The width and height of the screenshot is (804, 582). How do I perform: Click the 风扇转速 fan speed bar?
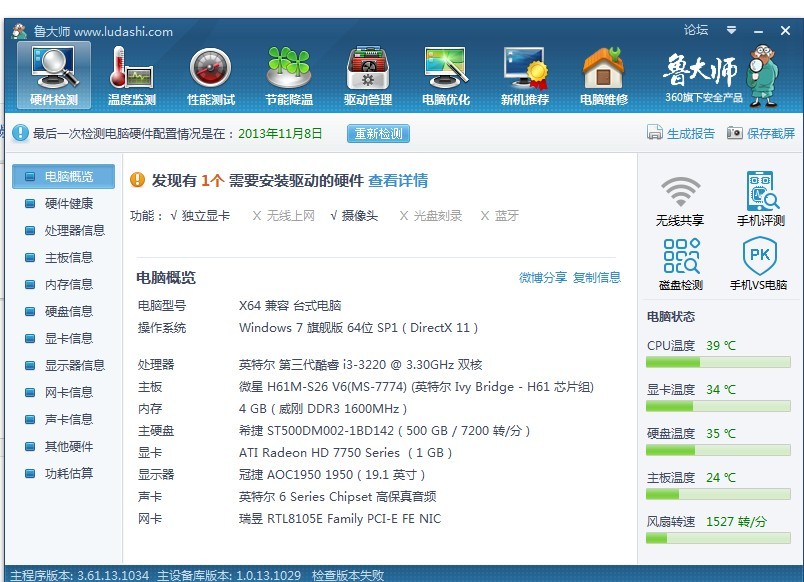click(718, 538)
